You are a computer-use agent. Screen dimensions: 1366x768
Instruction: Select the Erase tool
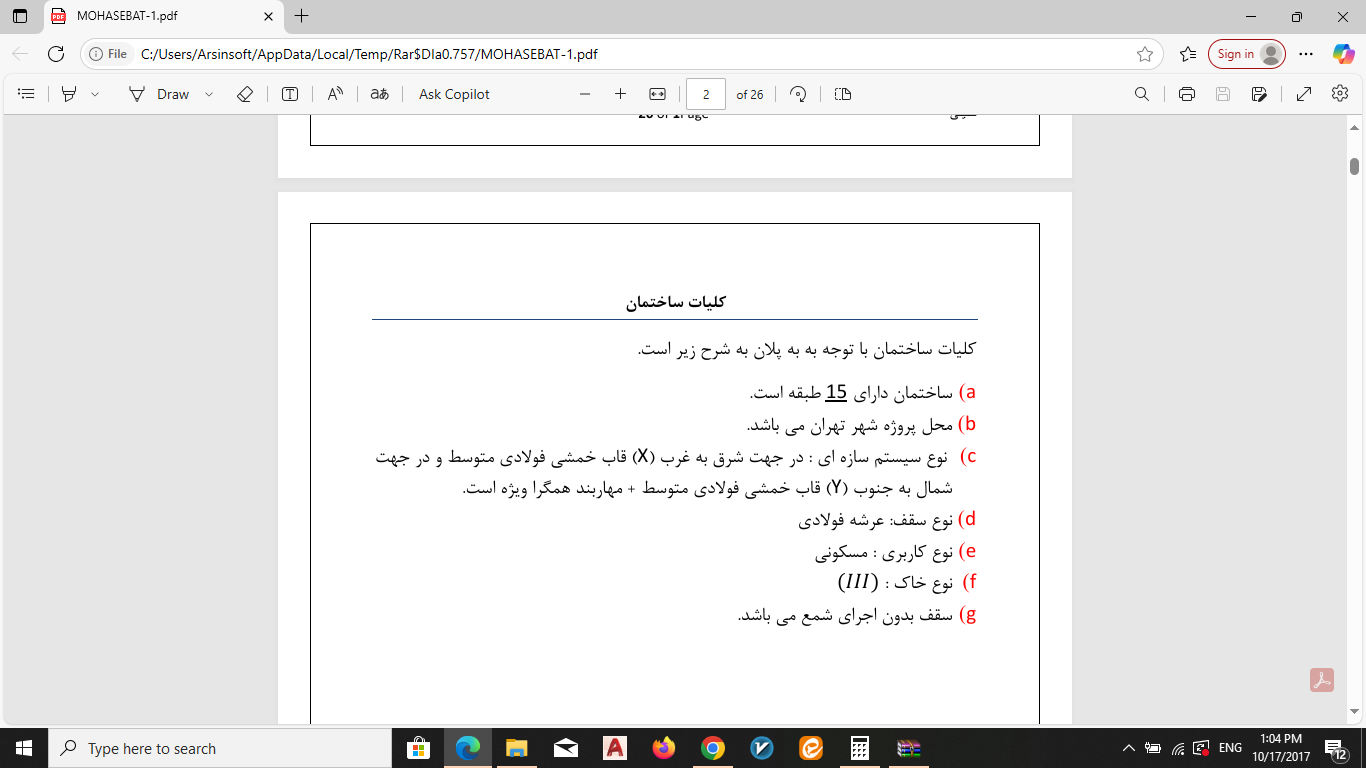pos(245,94)
